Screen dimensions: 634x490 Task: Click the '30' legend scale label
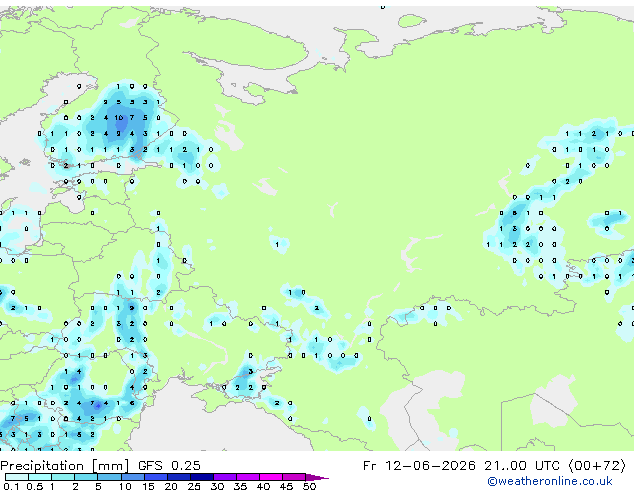217,486
